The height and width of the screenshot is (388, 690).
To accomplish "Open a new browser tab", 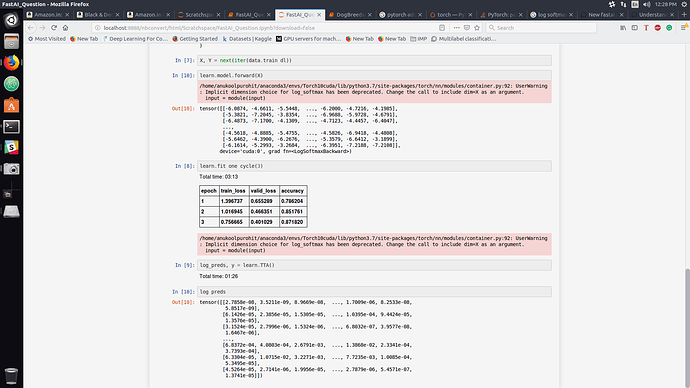I will (x=684, y=15).
